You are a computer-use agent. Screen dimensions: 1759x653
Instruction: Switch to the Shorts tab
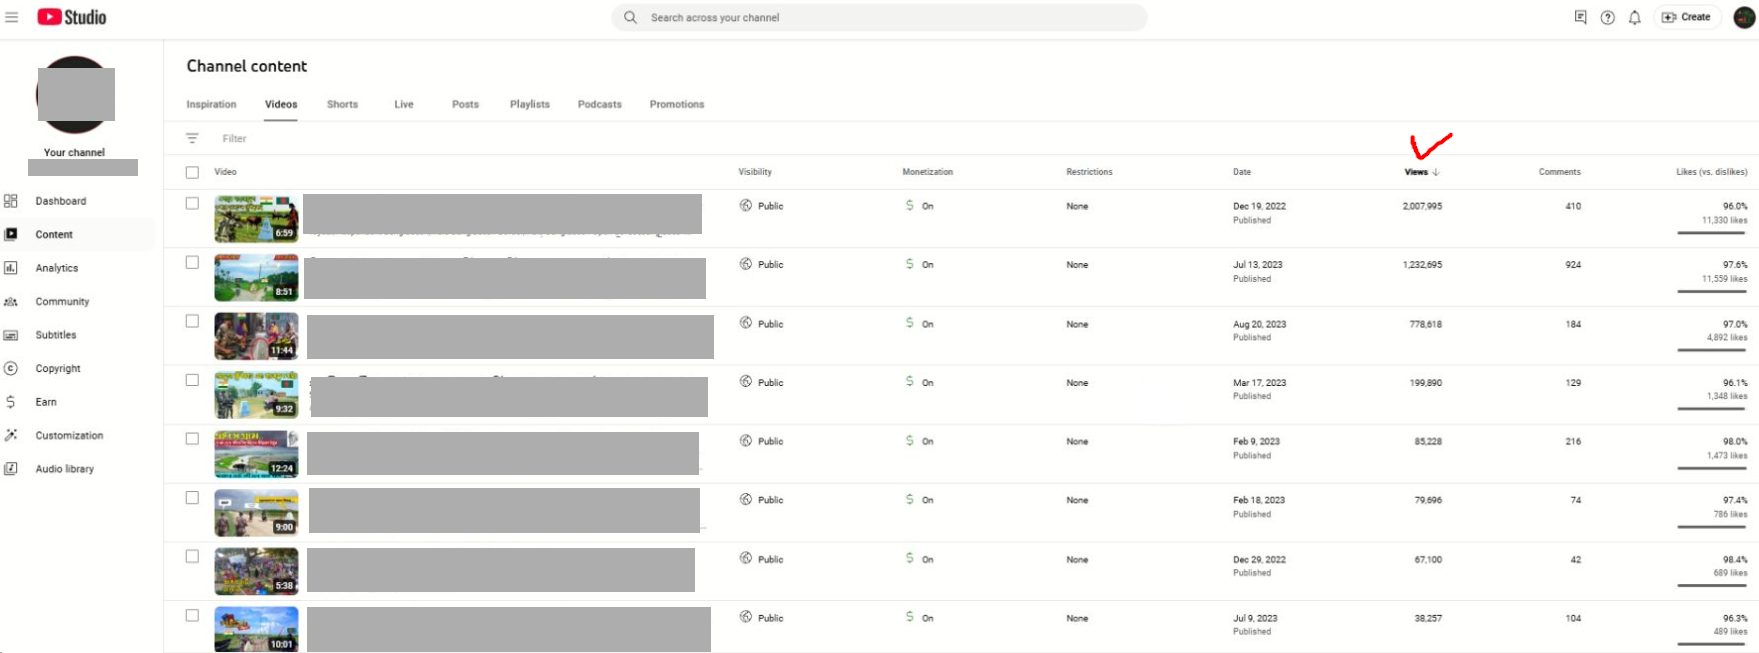pos(342,104)
